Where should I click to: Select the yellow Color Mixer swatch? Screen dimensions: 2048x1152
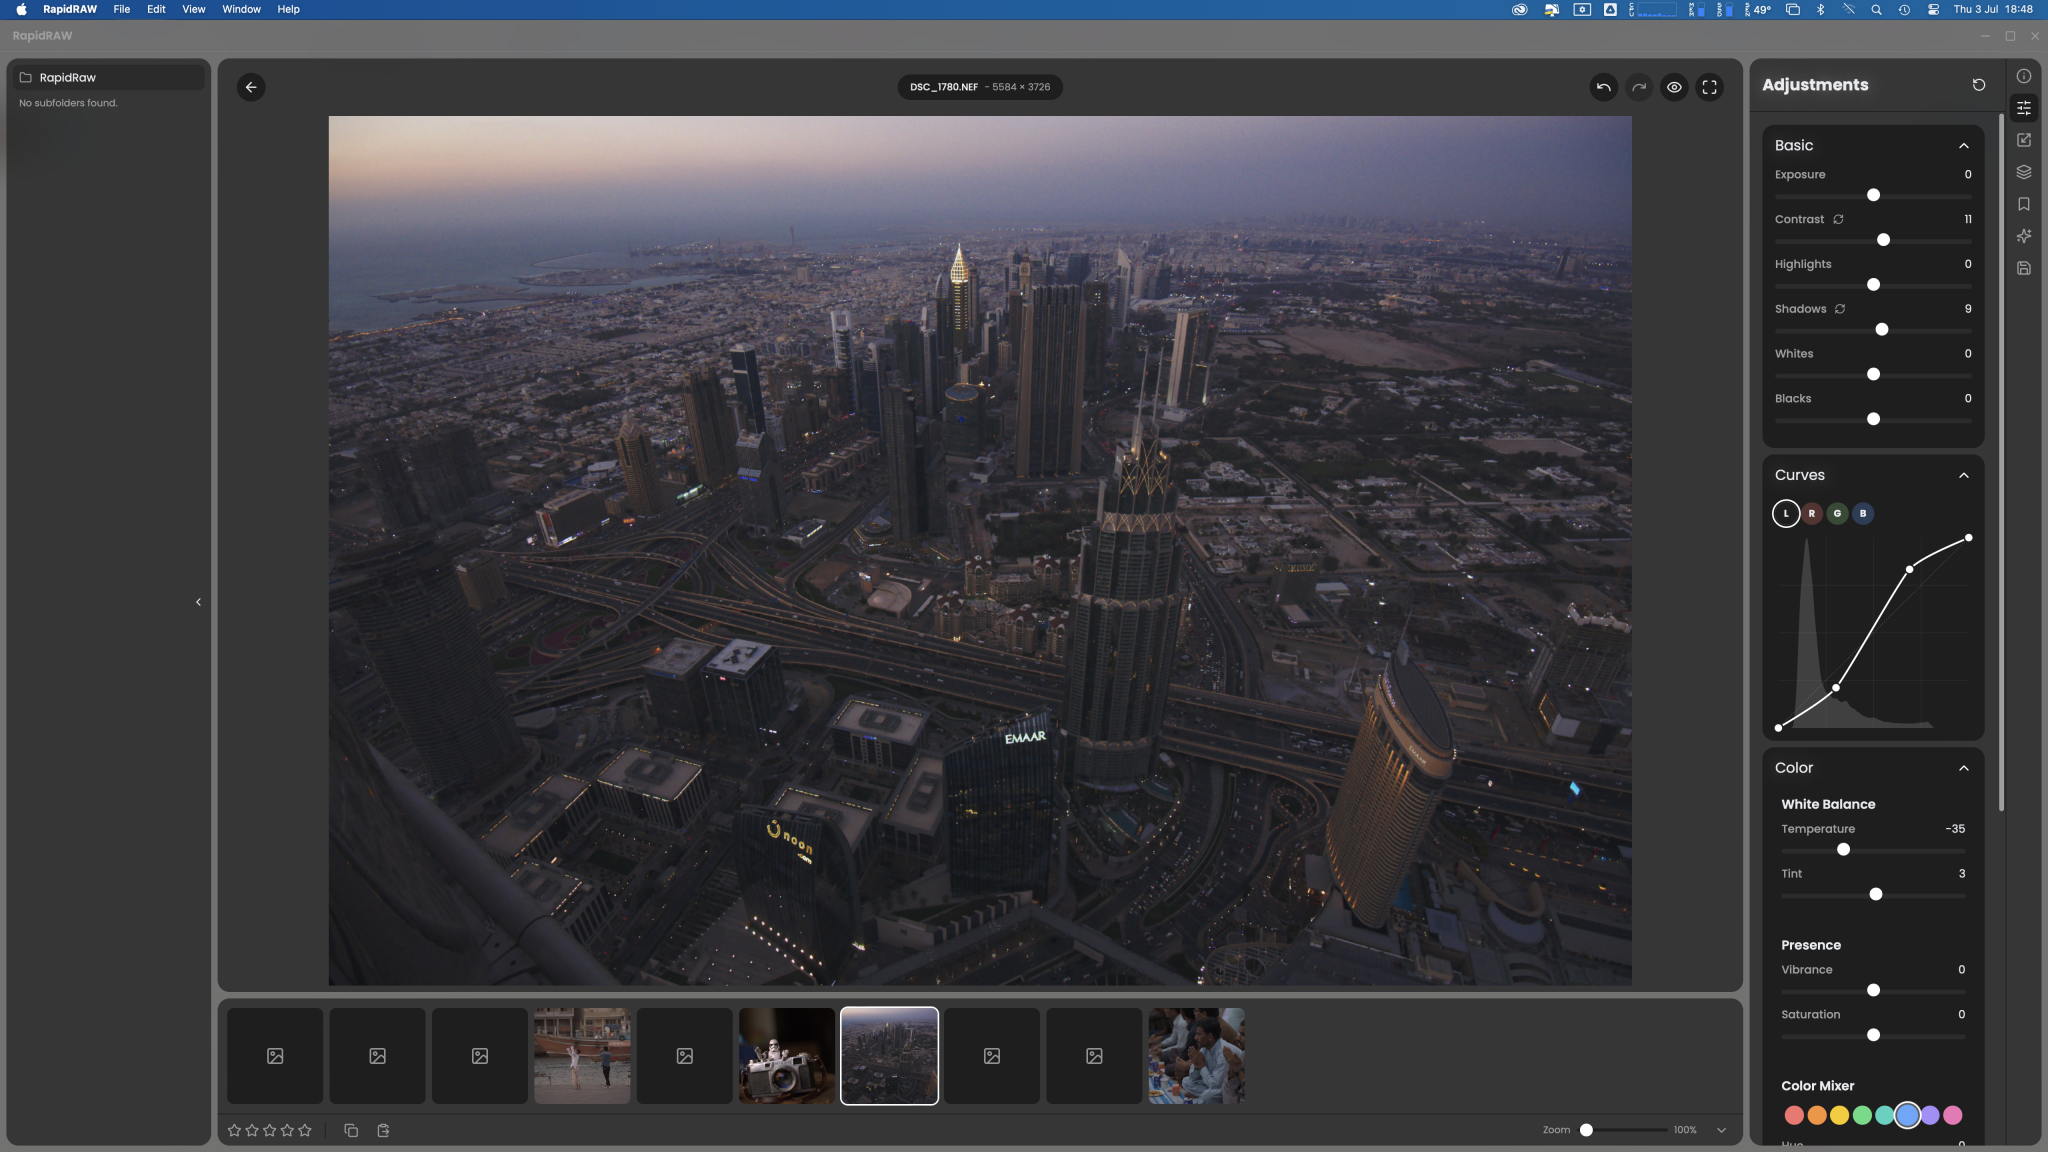click(1839, 1115)
